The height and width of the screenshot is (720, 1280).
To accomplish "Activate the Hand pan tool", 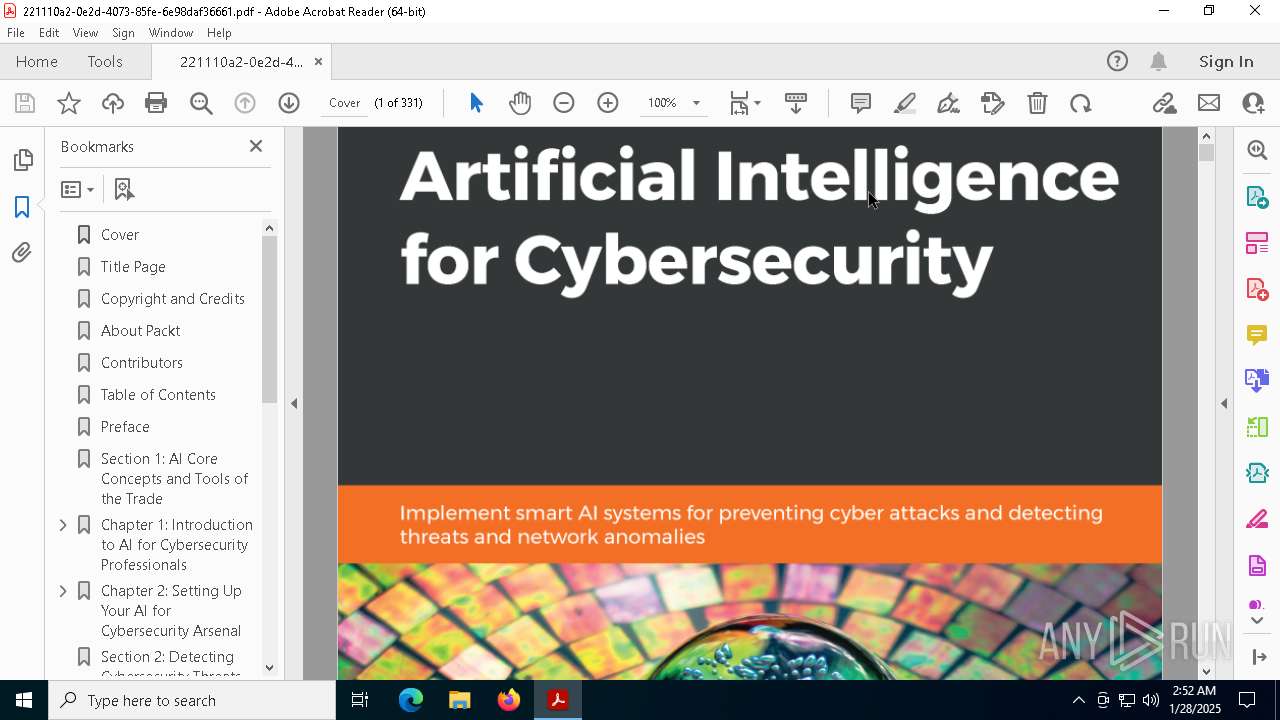I will (x=520, y=103).
